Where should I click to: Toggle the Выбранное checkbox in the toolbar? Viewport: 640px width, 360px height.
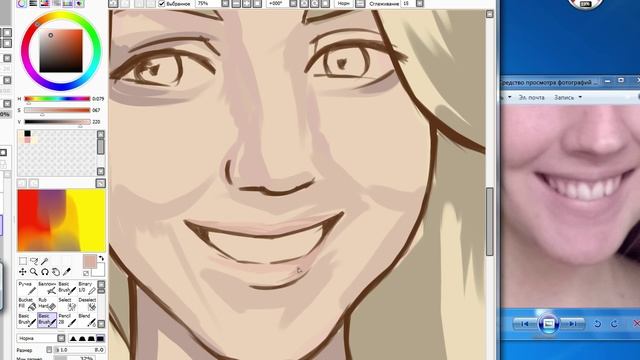coord(162,4)
